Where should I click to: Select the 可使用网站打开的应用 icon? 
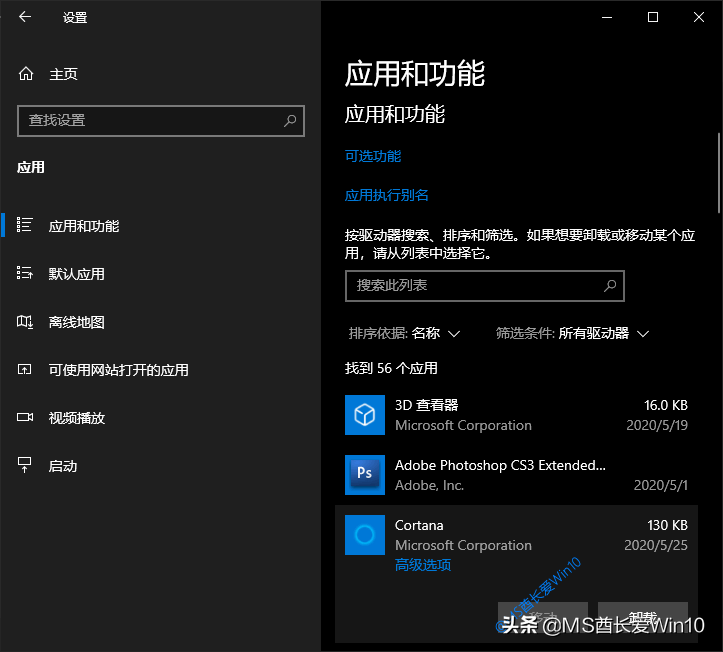coord(24,369)
